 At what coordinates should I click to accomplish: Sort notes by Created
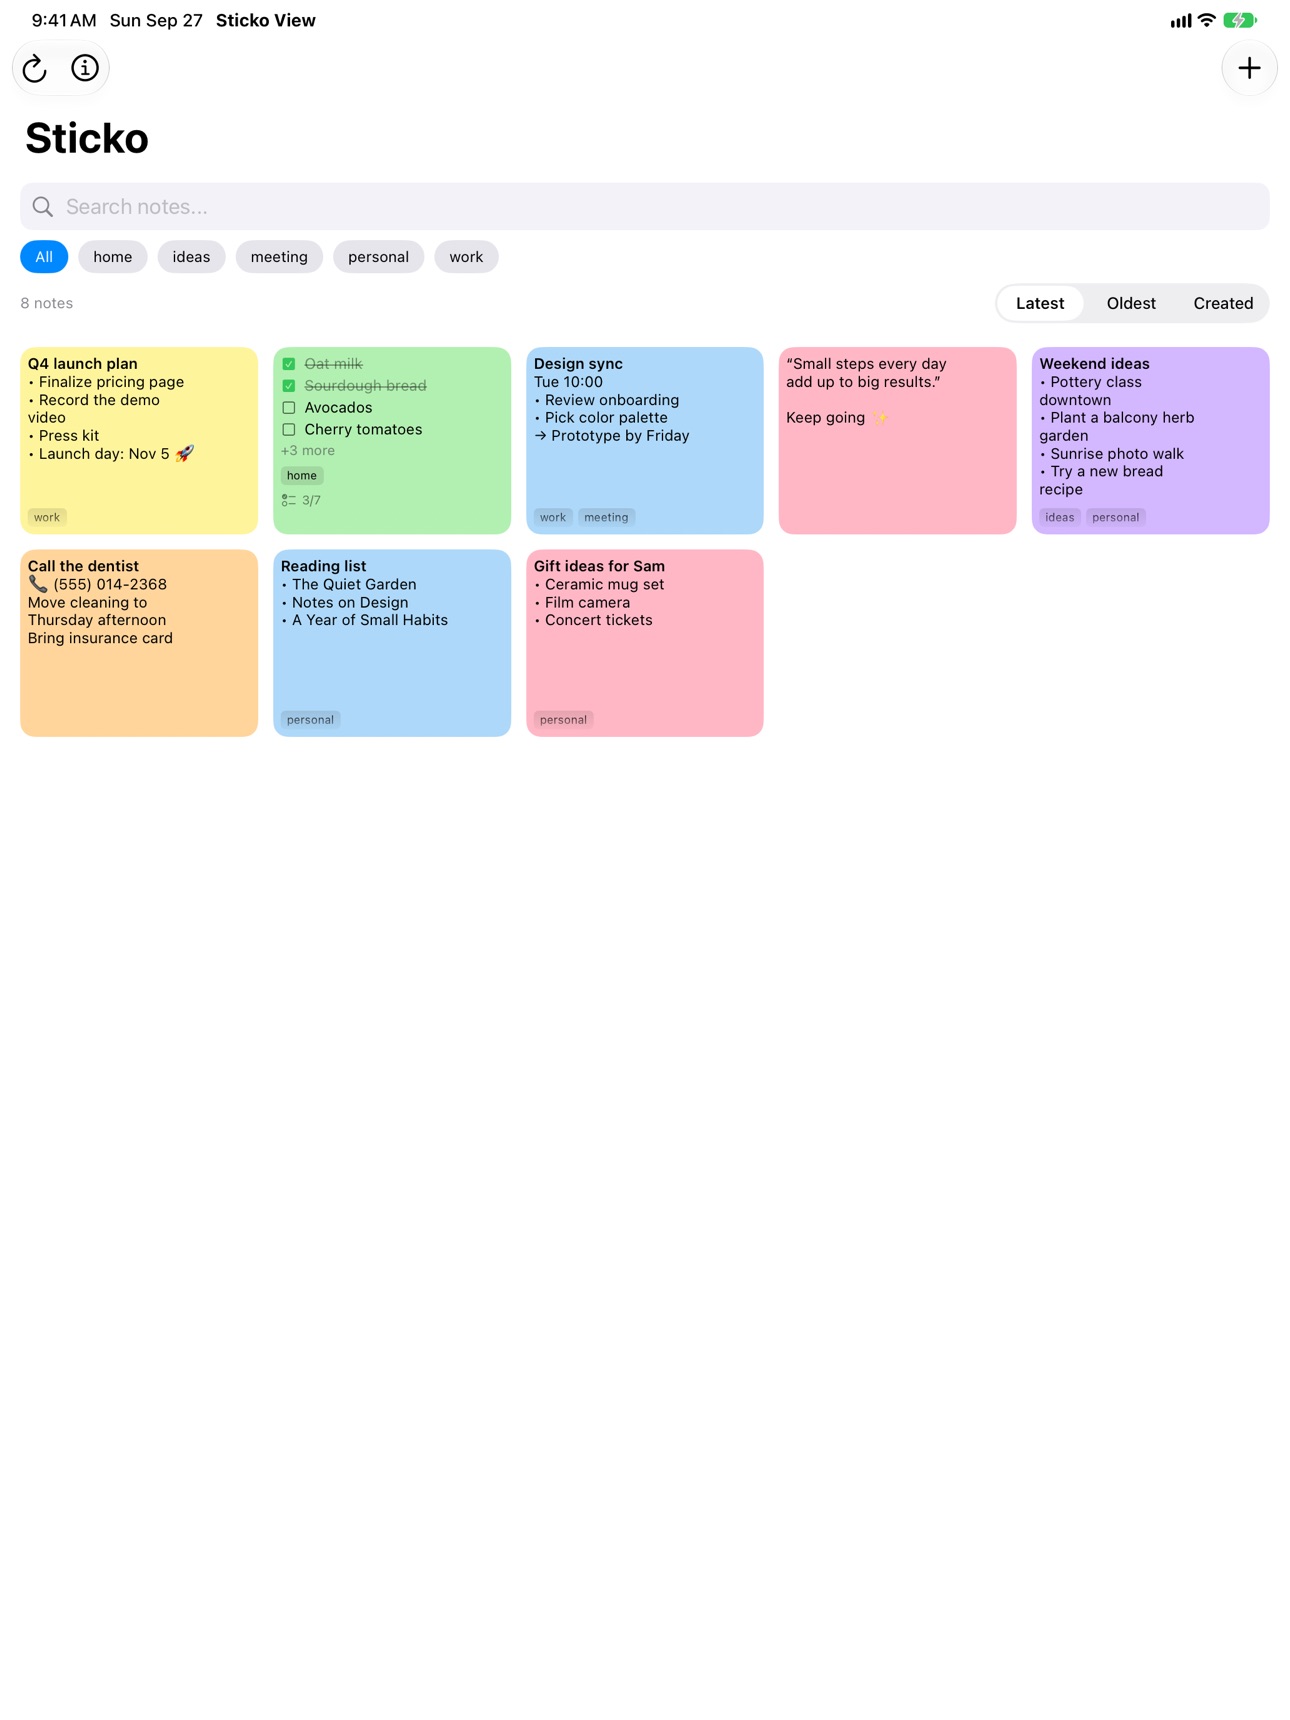click(x=1223, y=303)
